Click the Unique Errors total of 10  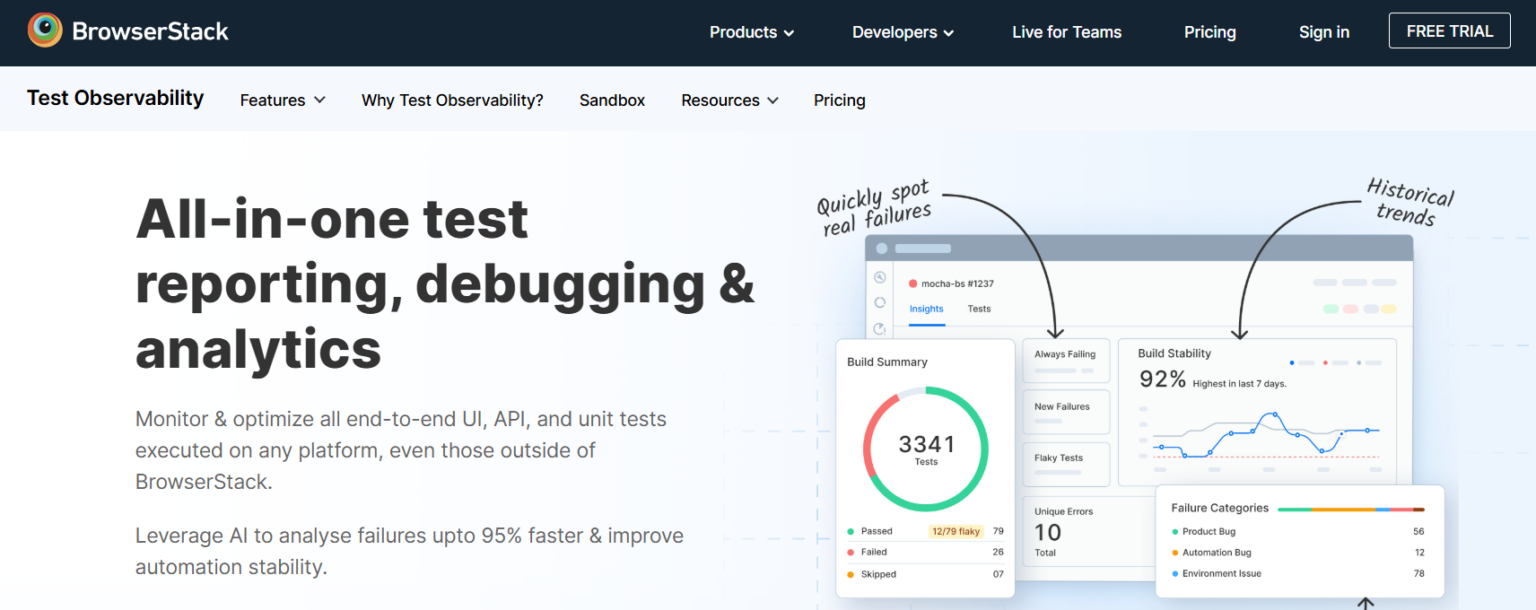point(1047,533)
